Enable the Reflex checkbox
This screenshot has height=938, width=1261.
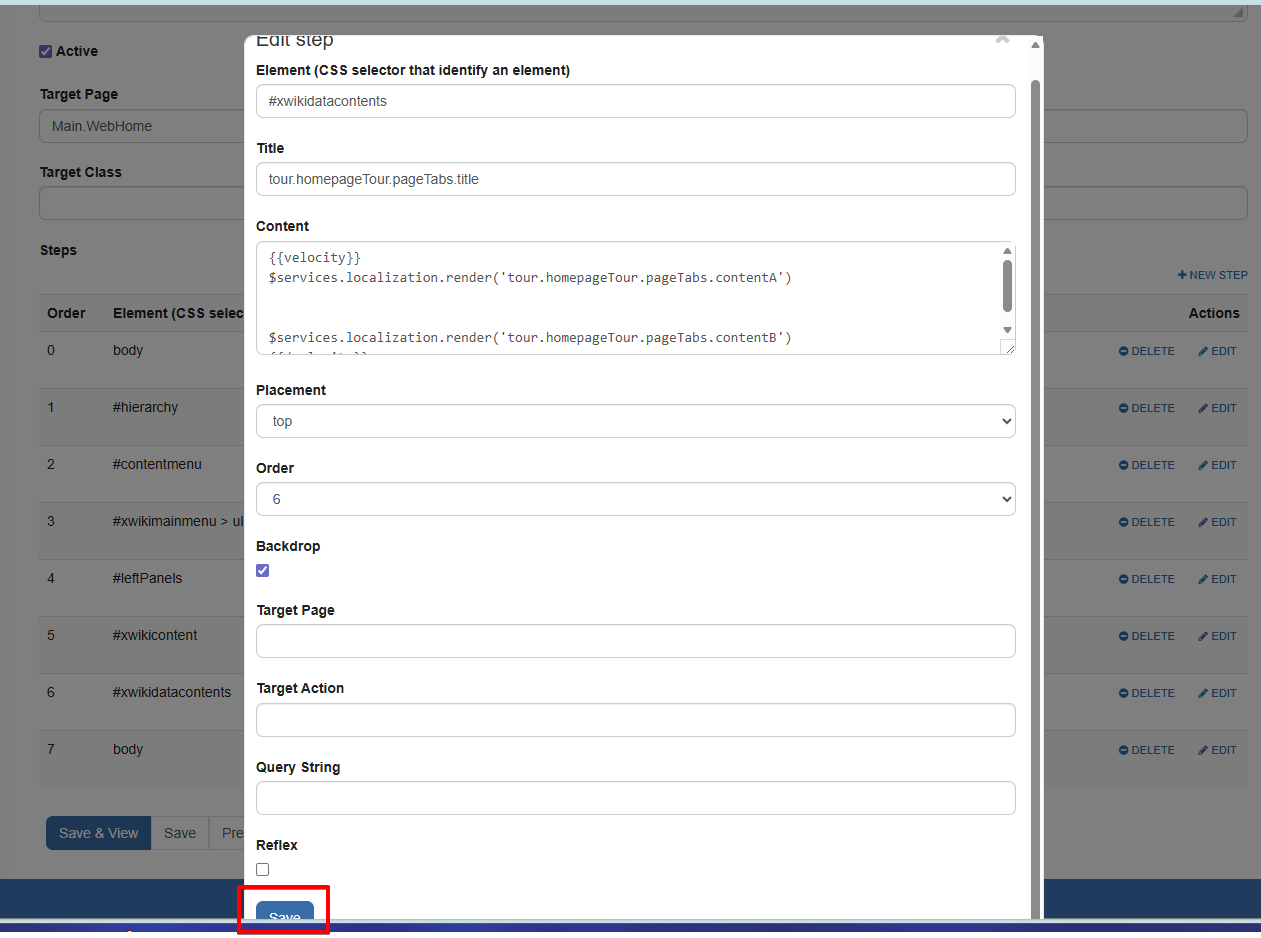pyautogui.click(x=263, y=869)
